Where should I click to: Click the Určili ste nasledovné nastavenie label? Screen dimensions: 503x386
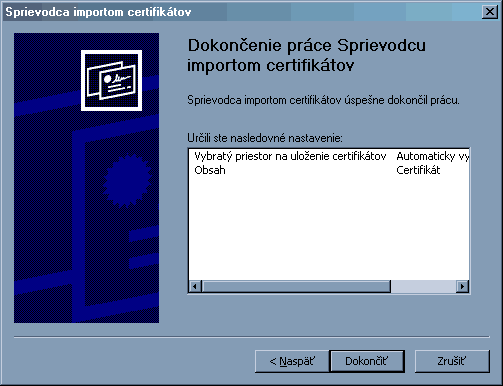click(x=265, y=138)
